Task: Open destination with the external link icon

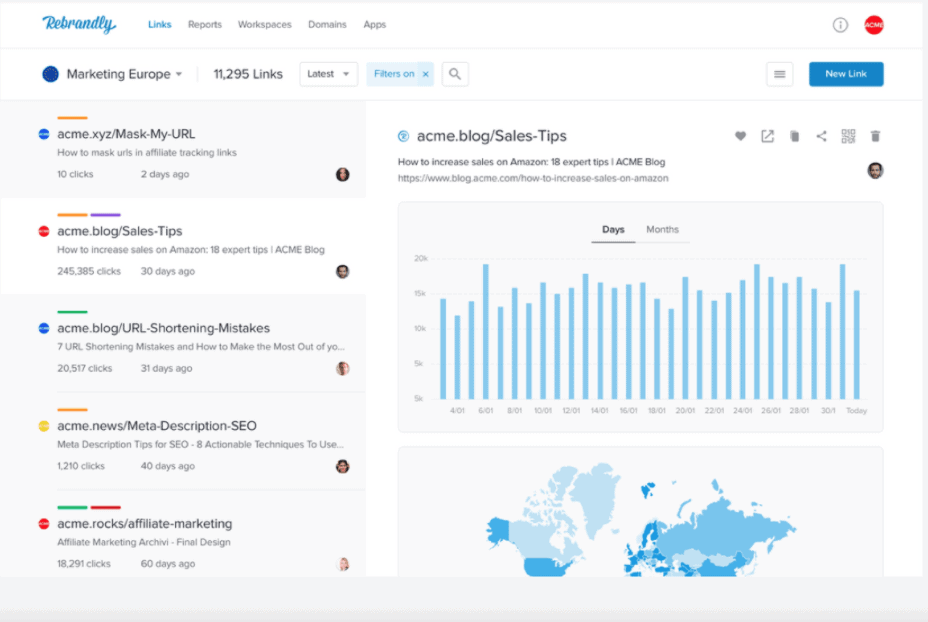Action: [x=767, y=136]
